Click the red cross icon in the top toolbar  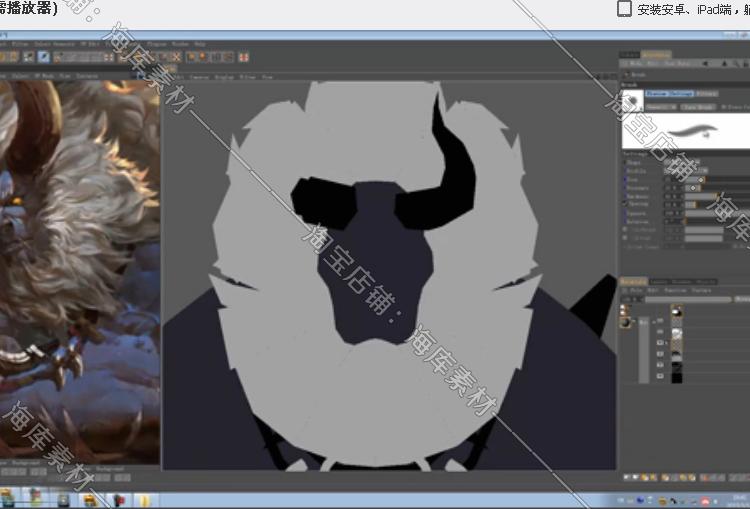tap(243, 57)
